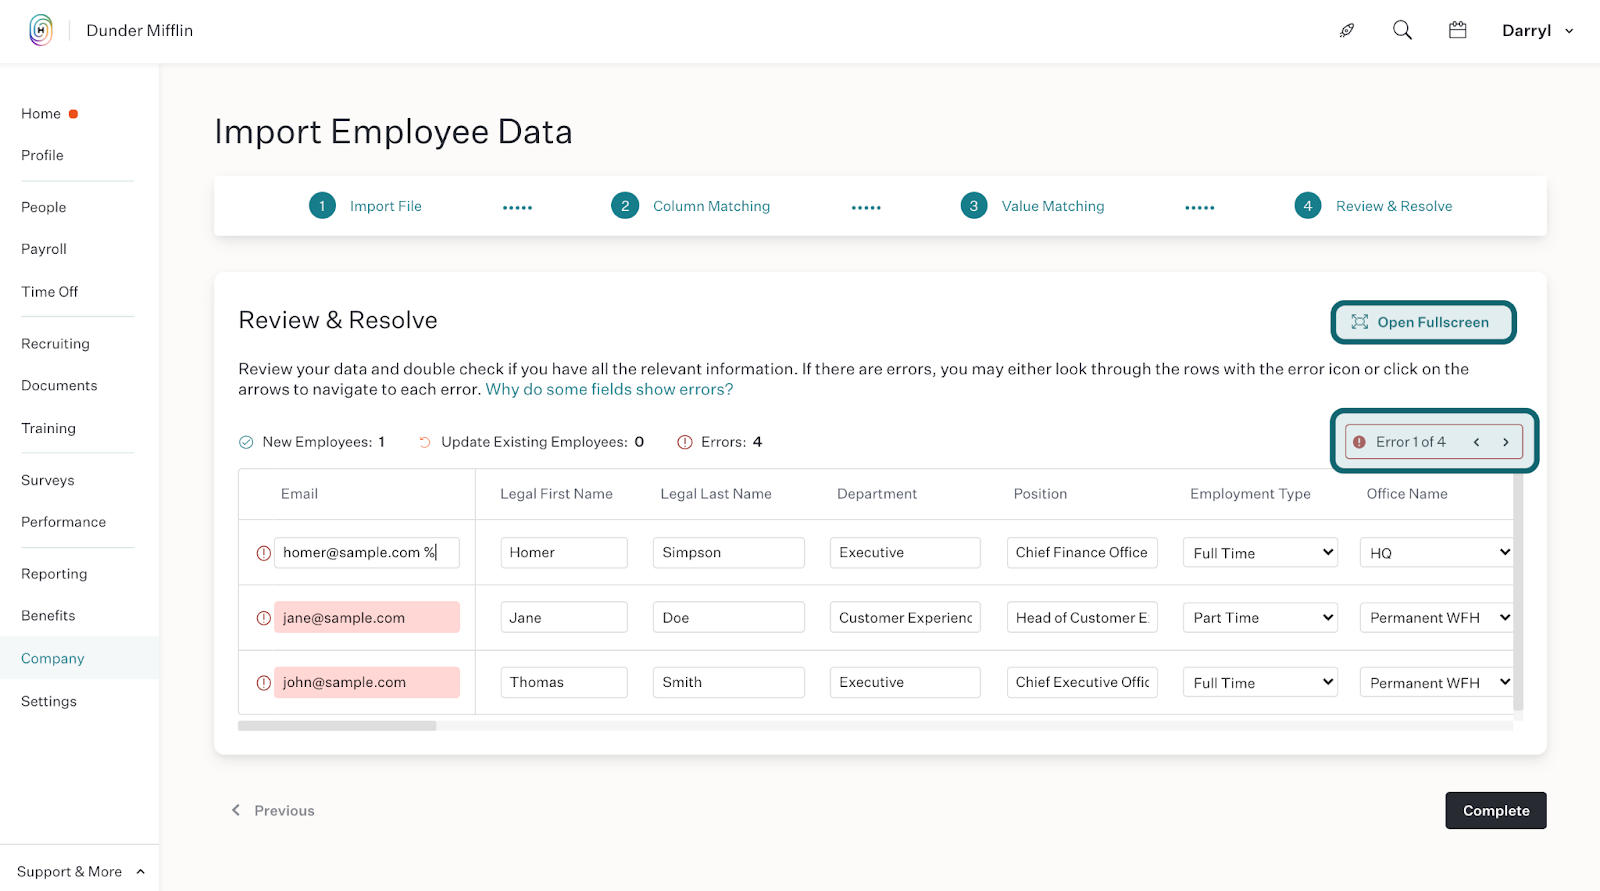Expand Support & More menu
This screenshot has height=891, width=1600.
pos(80,871)
